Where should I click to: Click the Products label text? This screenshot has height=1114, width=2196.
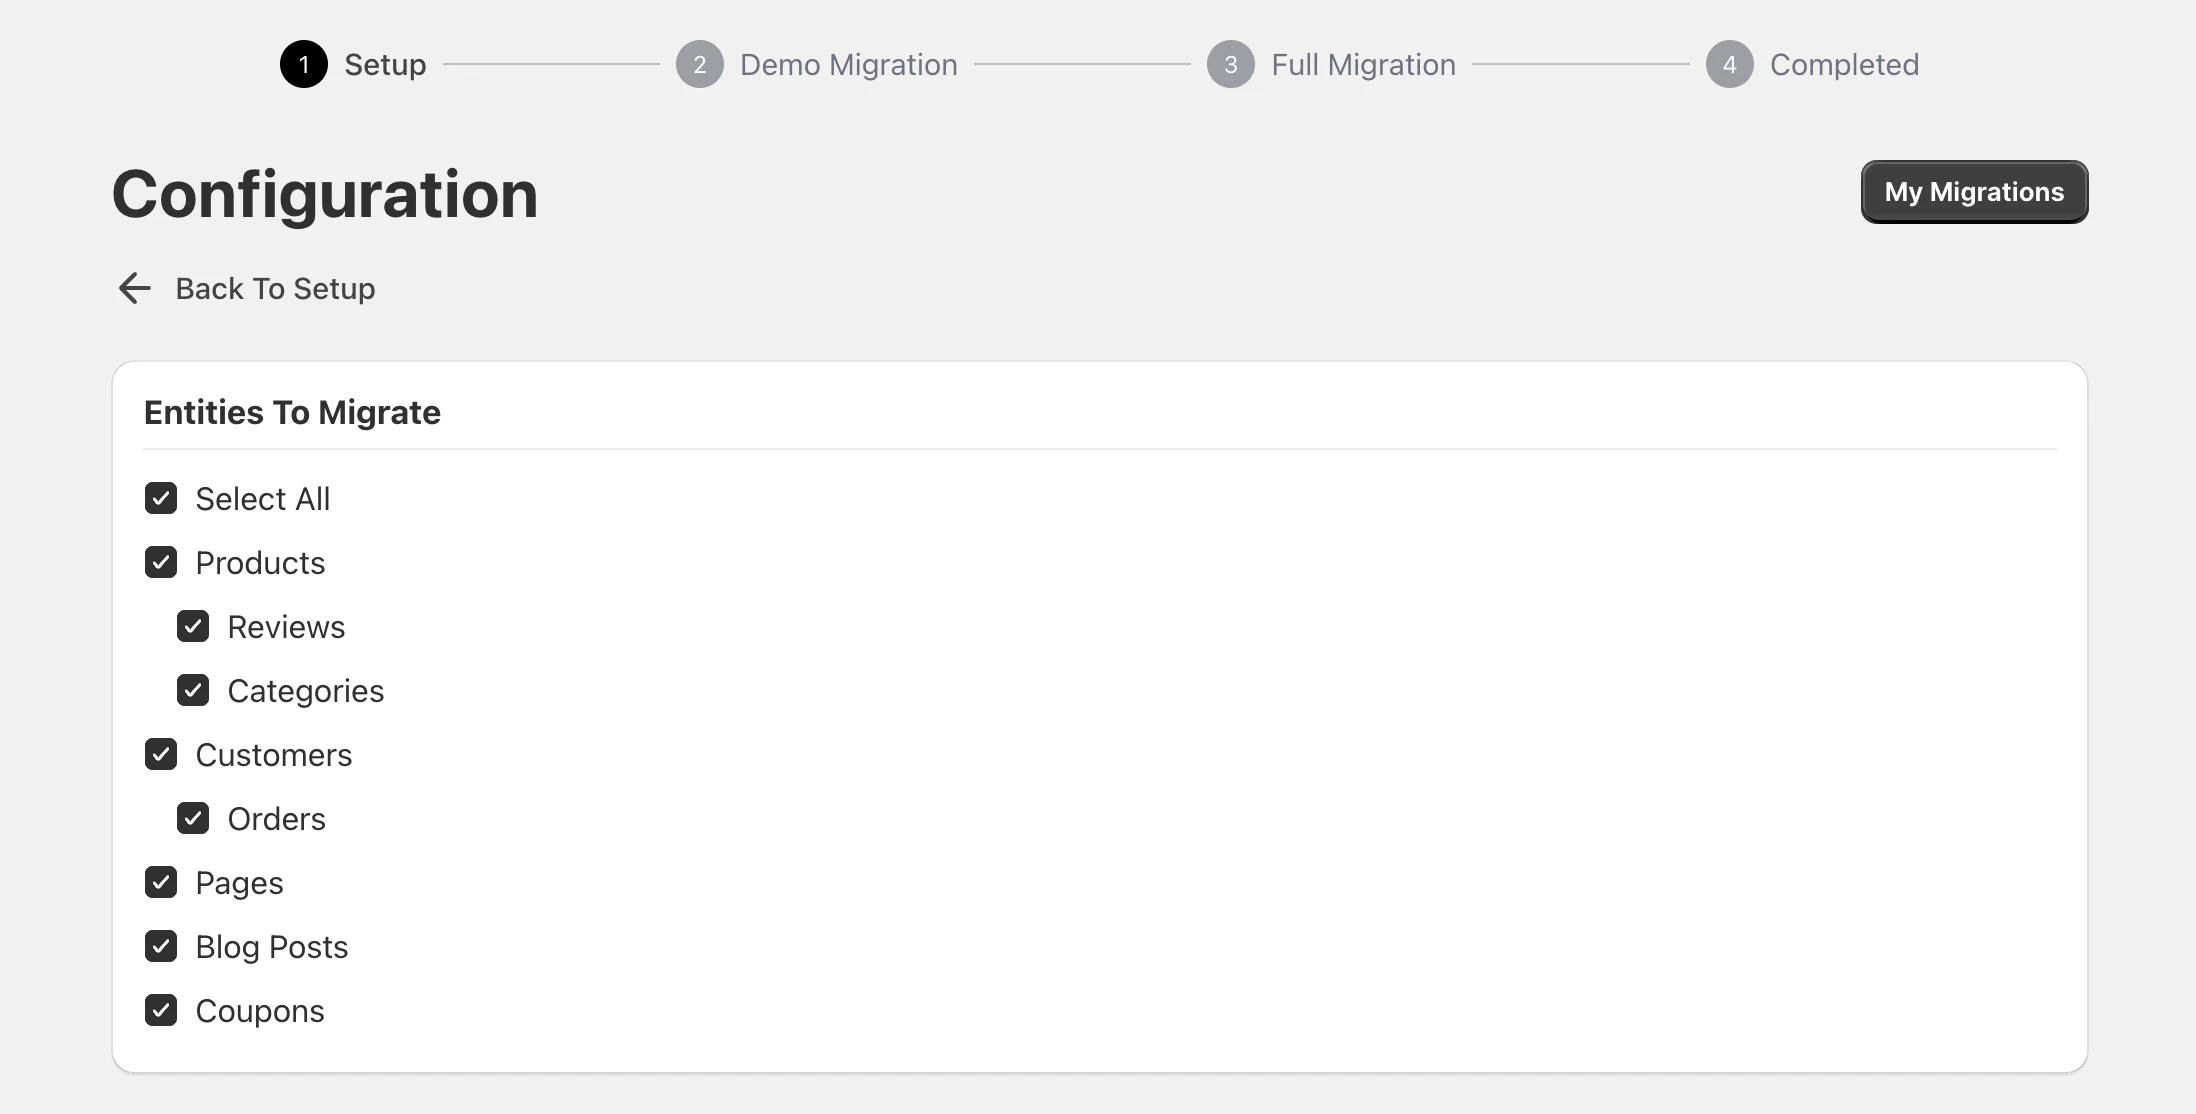(x=260, y=563)
